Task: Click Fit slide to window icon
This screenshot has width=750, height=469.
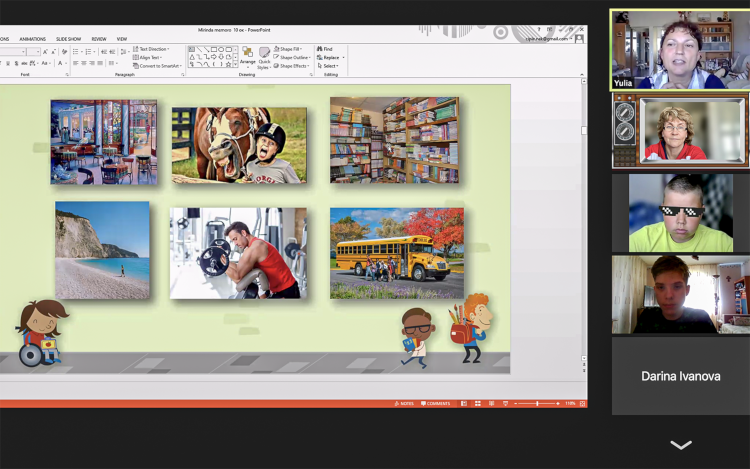Action: (x=583, y=404)
